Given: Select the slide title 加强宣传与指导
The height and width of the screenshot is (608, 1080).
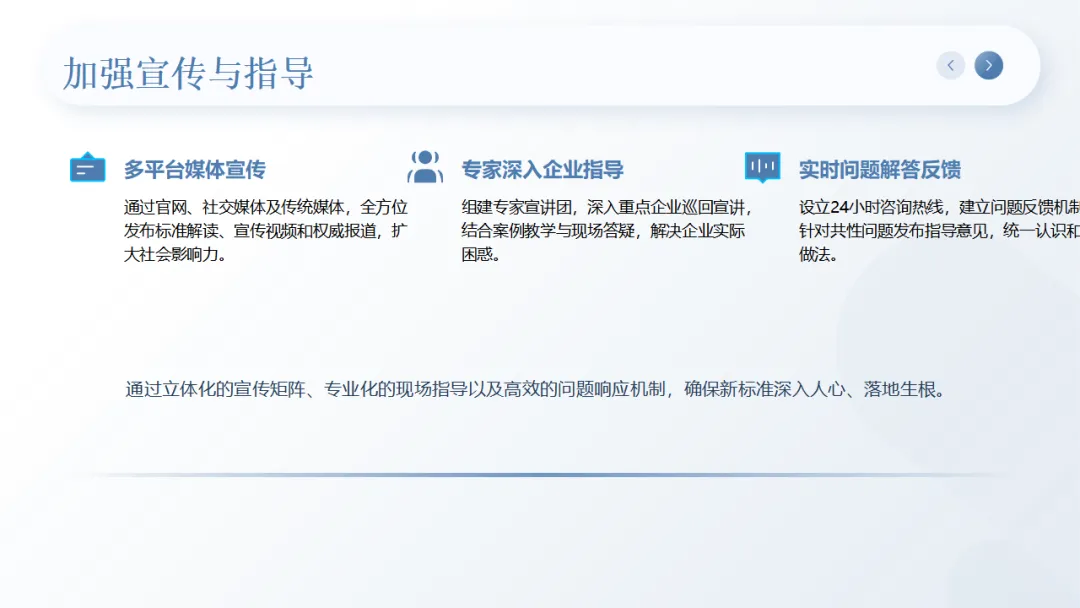Looking at the screenshot, I should point(188,73).
